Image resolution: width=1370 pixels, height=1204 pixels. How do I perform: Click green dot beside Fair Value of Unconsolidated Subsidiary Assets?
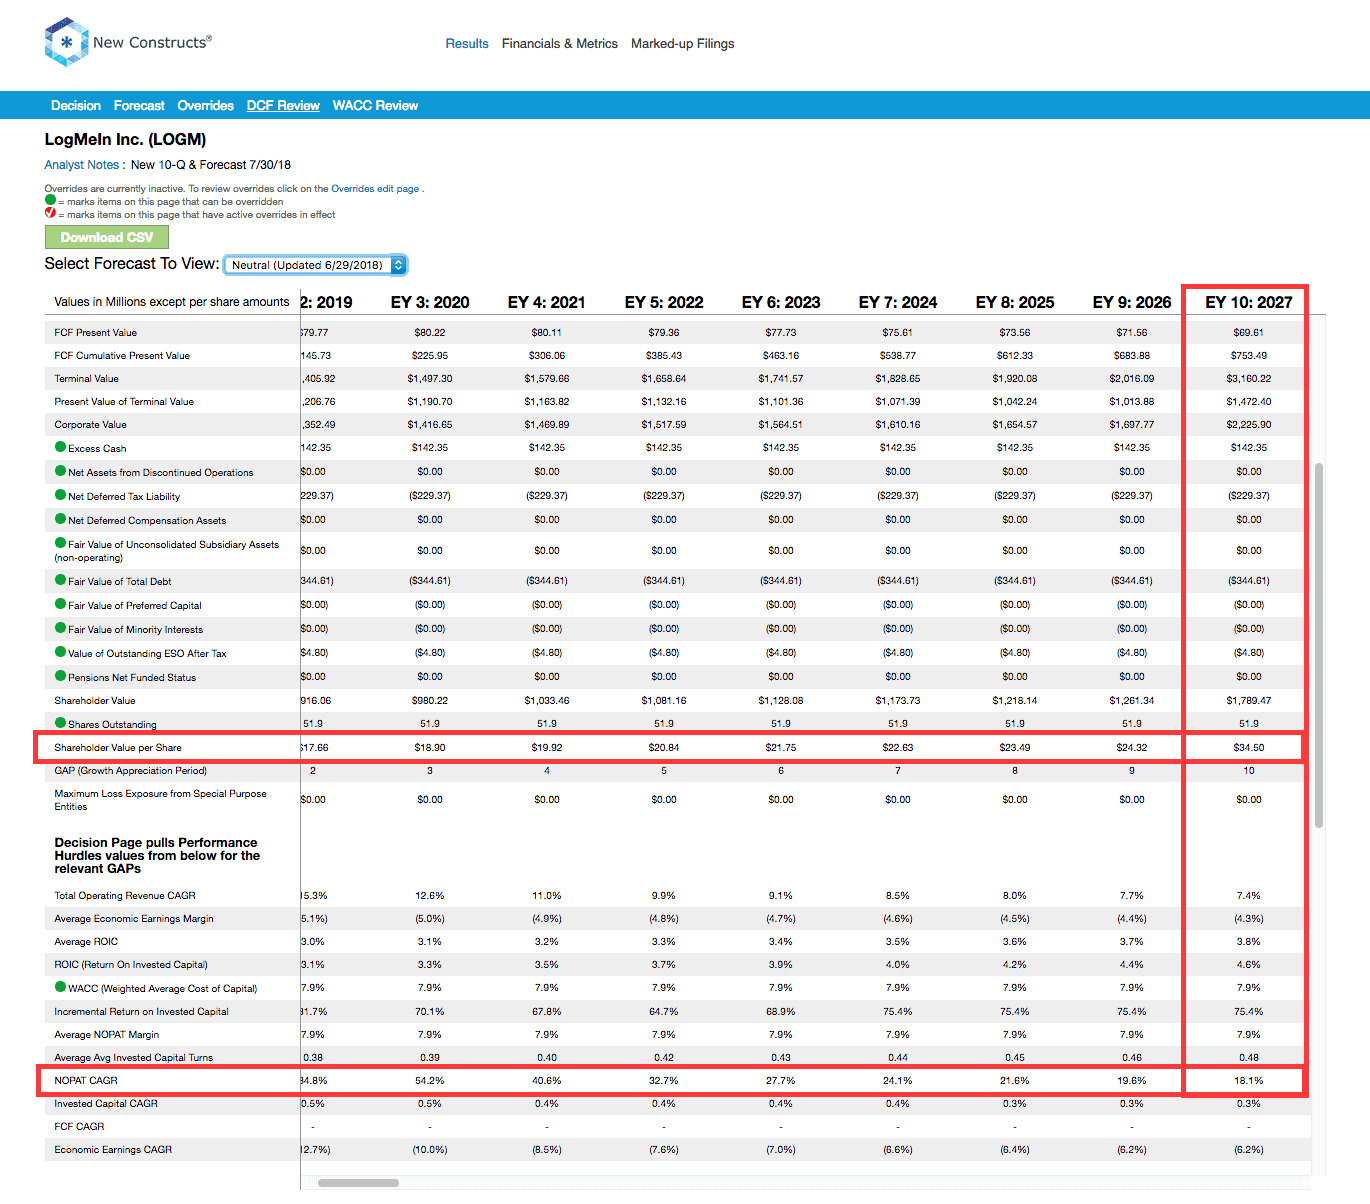pyautogui.click(x=60, y=543)
